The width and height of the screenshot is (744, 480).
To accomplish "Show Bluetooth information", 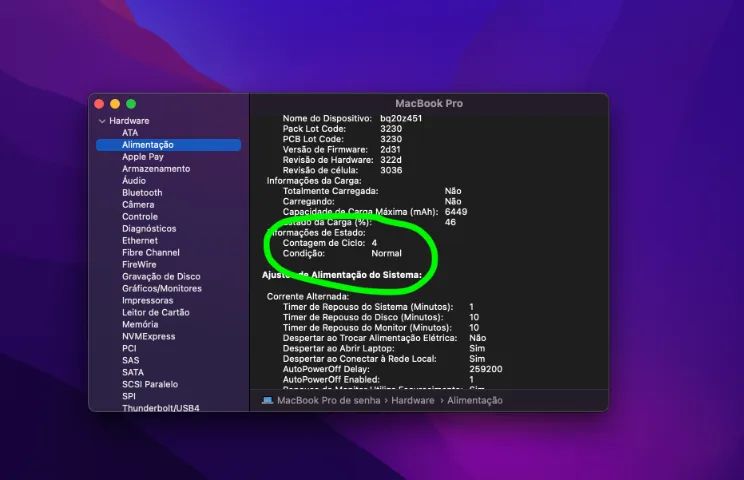I will 142,193.
